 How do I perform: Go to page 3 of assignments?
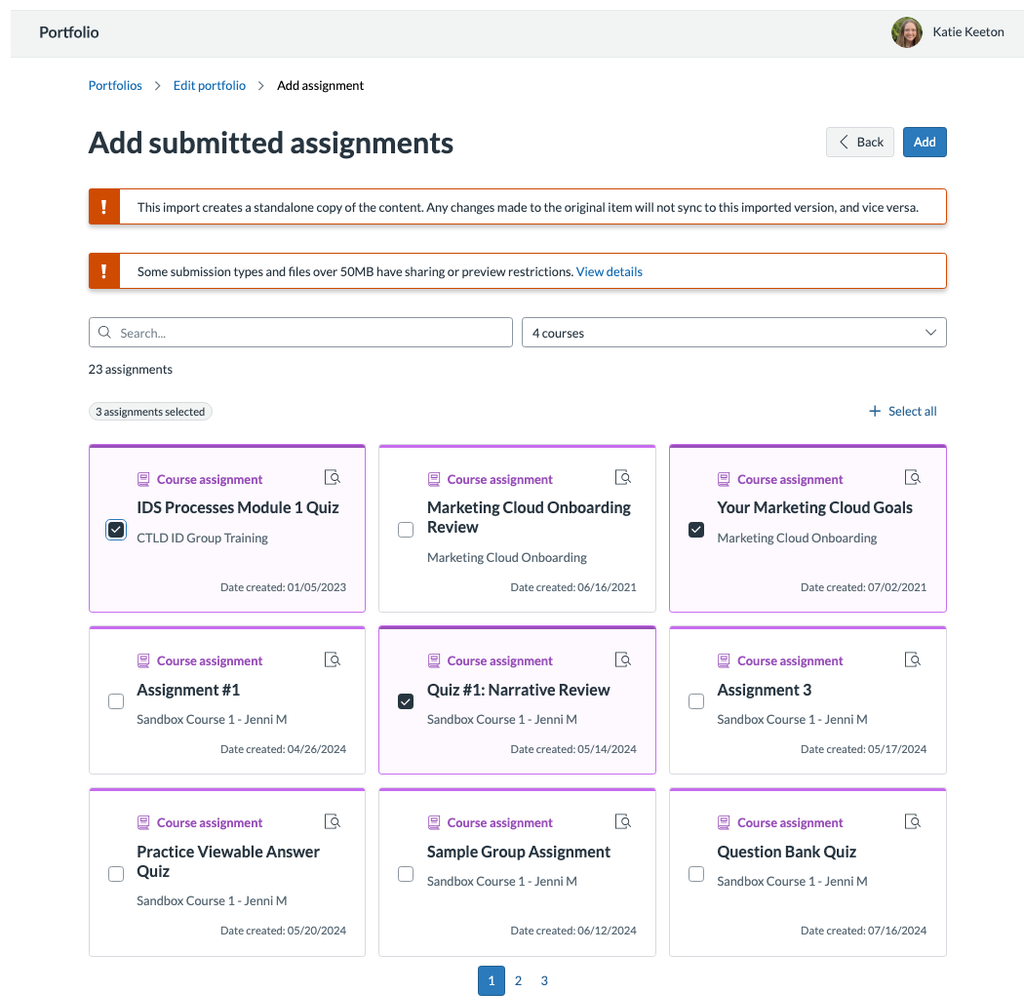click(x=544, y=980)
